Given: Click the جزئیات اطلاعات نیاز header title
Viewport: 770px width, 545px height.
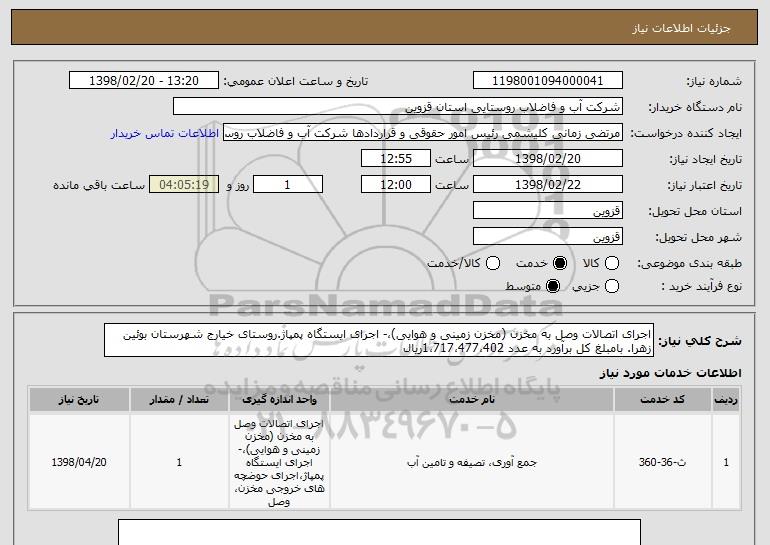Looking at the screenshot, I should point(681,28).
